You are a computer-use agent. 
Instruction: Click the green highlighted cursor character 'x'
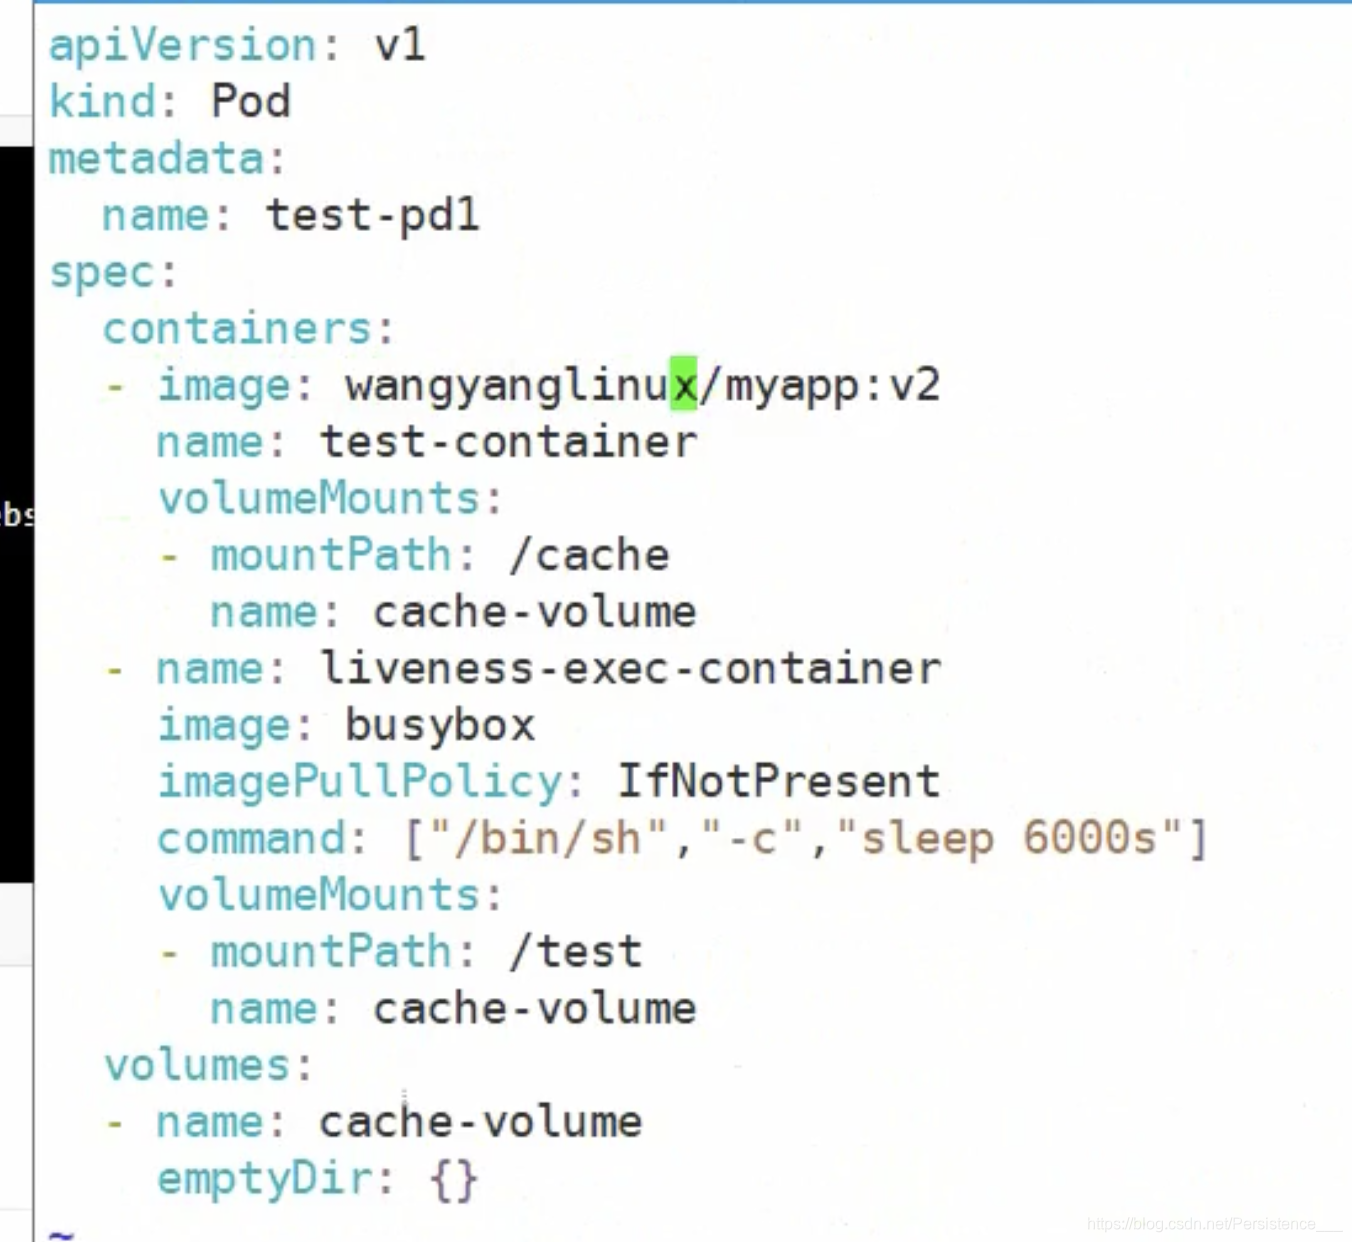point(684,383)
